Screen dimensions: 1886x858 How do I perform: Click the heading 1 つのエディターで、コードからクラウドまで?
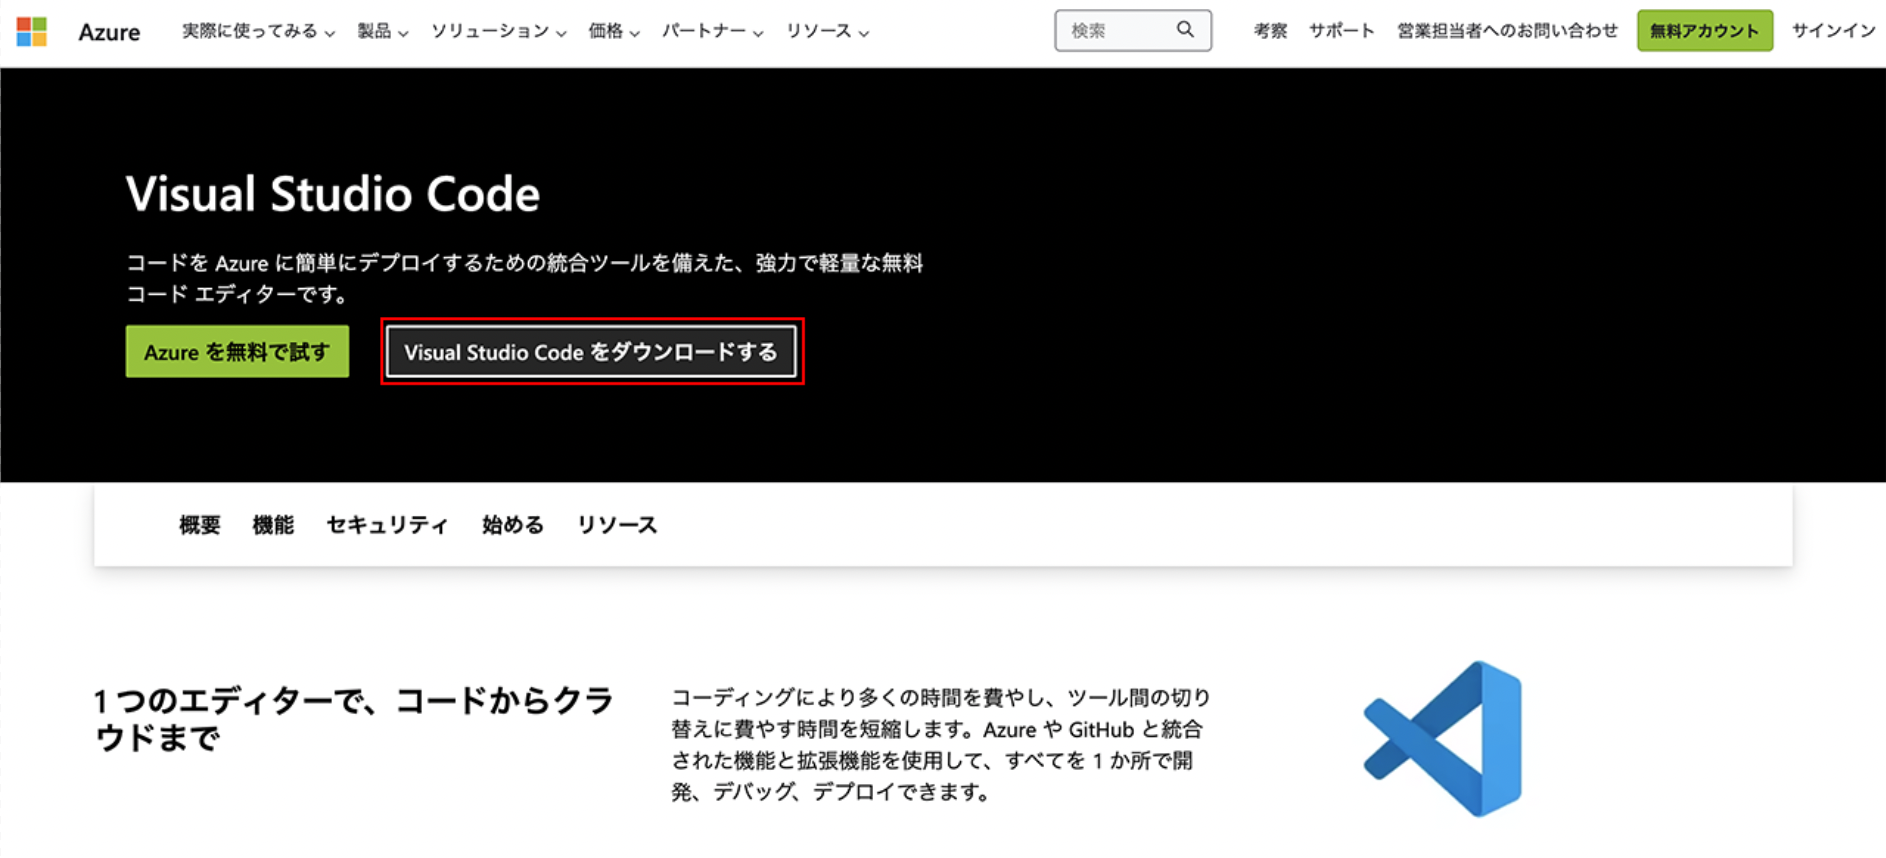(x=353, y=719)
